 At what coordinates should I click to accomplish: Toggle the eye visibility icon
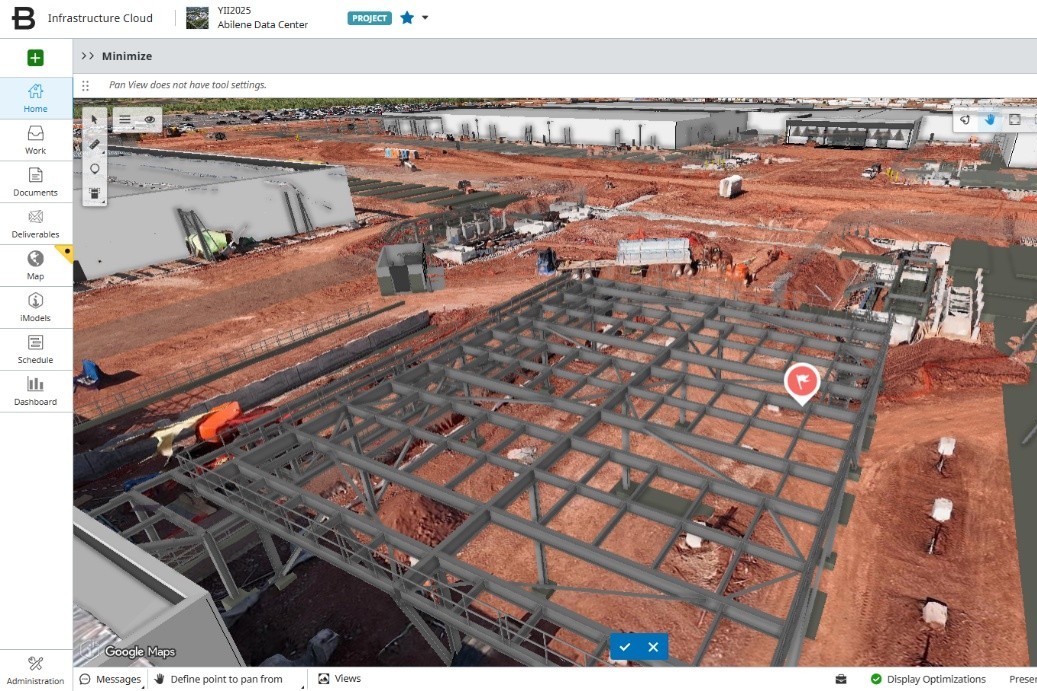(148, 119)
